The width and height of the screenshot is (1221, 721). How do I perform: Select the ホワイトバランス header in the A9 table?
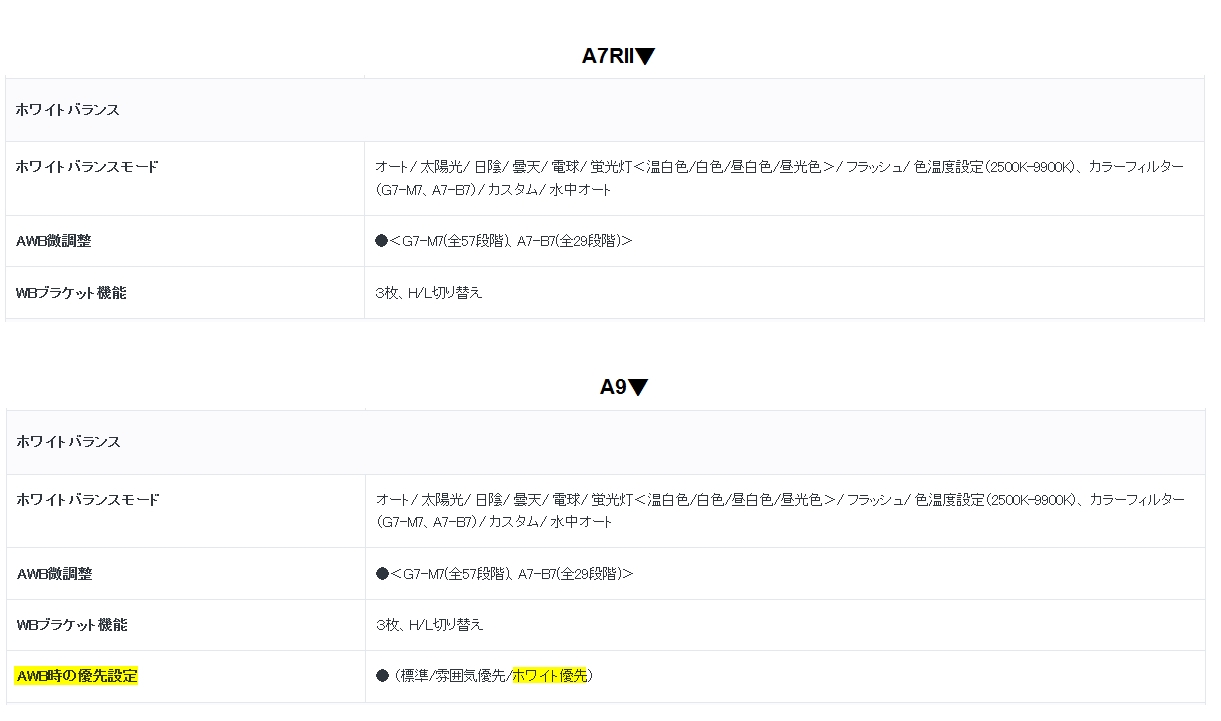tap(68, 442)
